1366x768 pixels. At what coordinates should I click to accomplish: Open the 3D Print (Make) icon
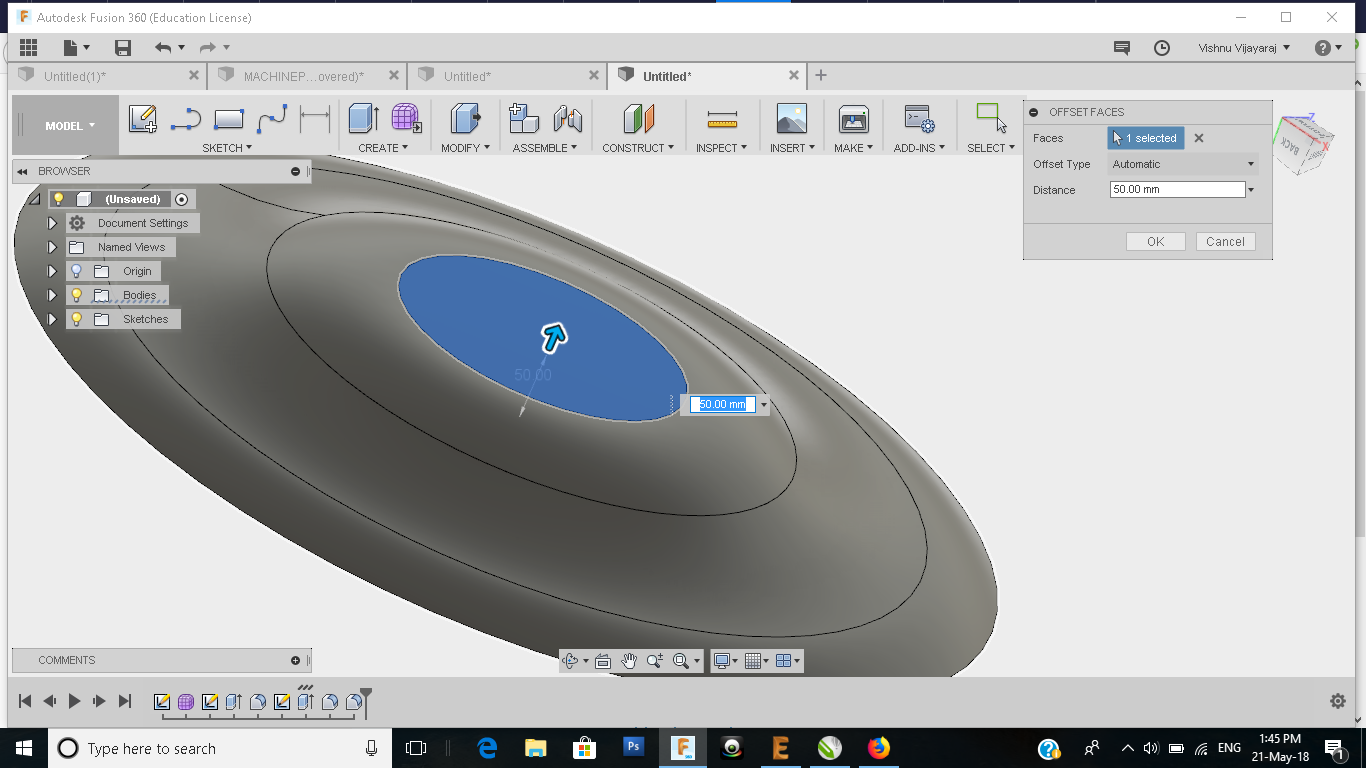click(853, 119)
